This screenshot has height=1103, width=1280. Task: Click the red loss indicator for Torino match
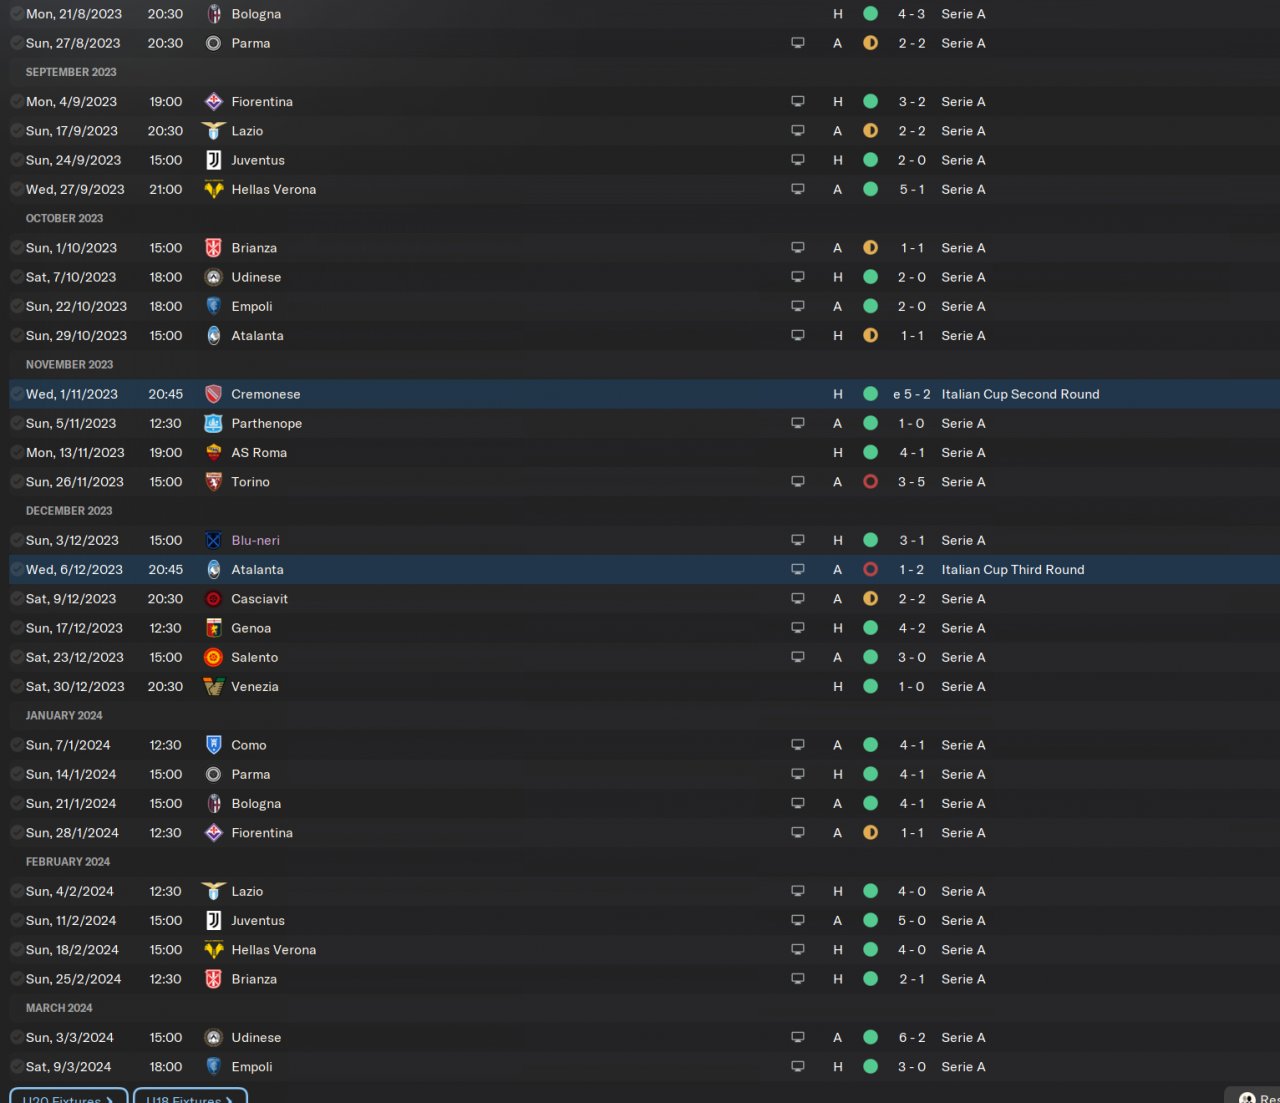(x=870, y=482)
